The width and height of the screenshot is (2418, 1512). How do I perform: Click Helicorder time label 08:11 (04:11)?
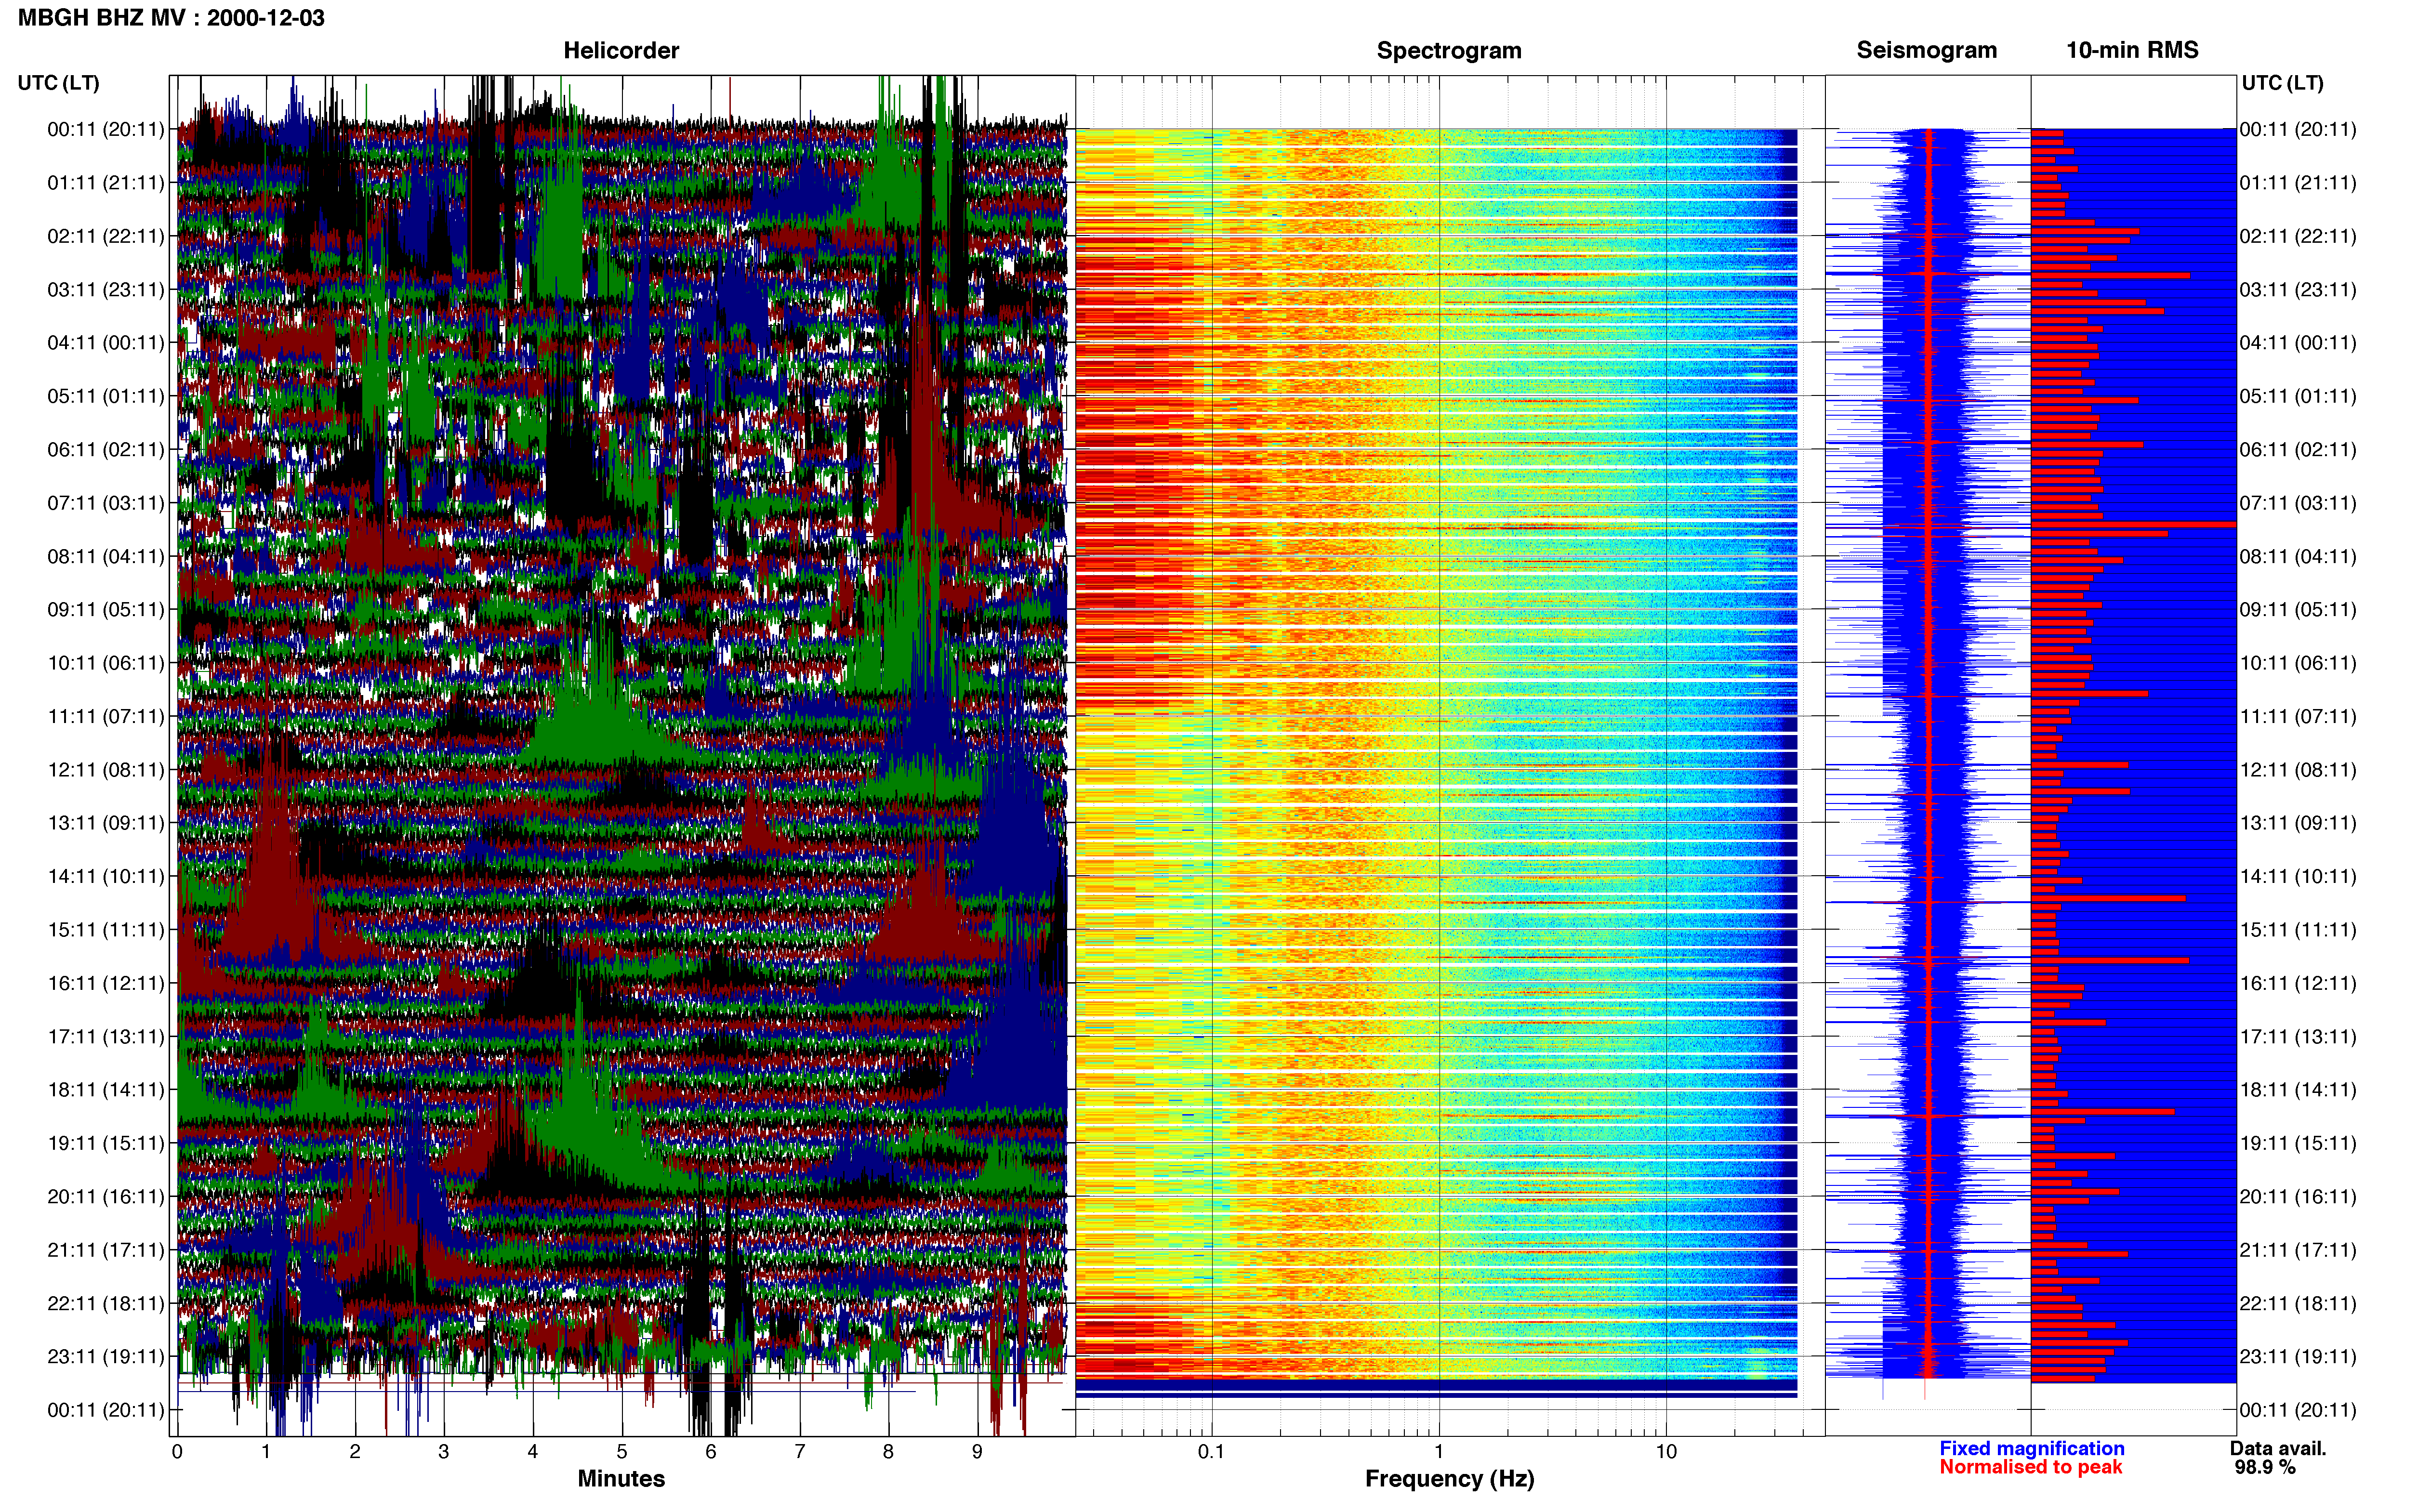coord(106,556)
